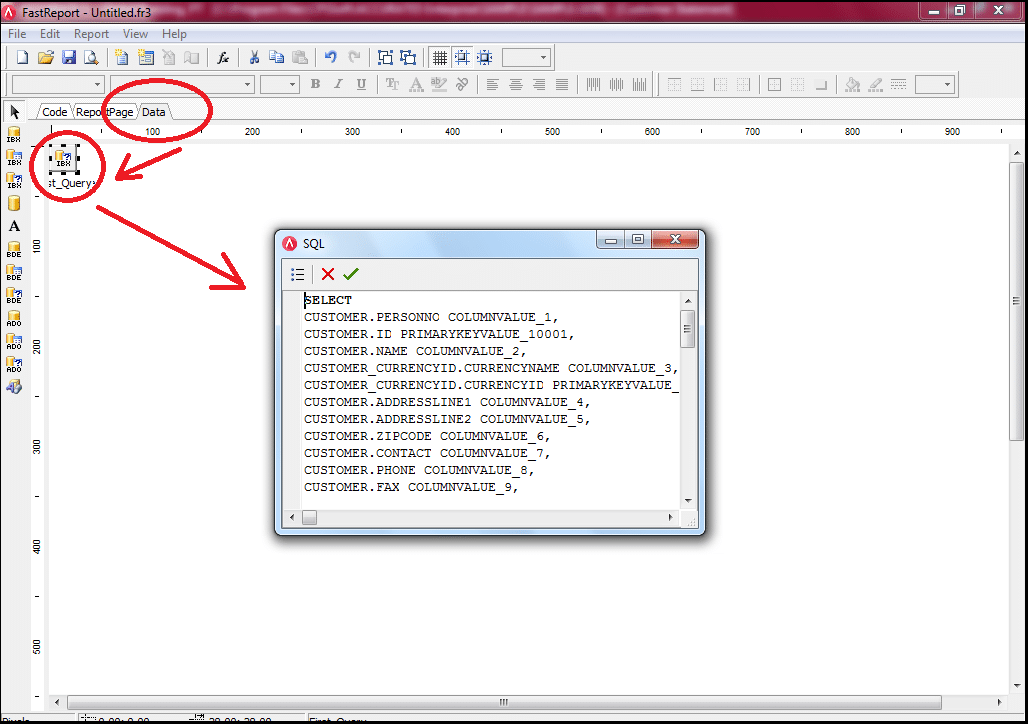Cancel SQL edits with the red X
1028x724 pixels.
point(328,274)
